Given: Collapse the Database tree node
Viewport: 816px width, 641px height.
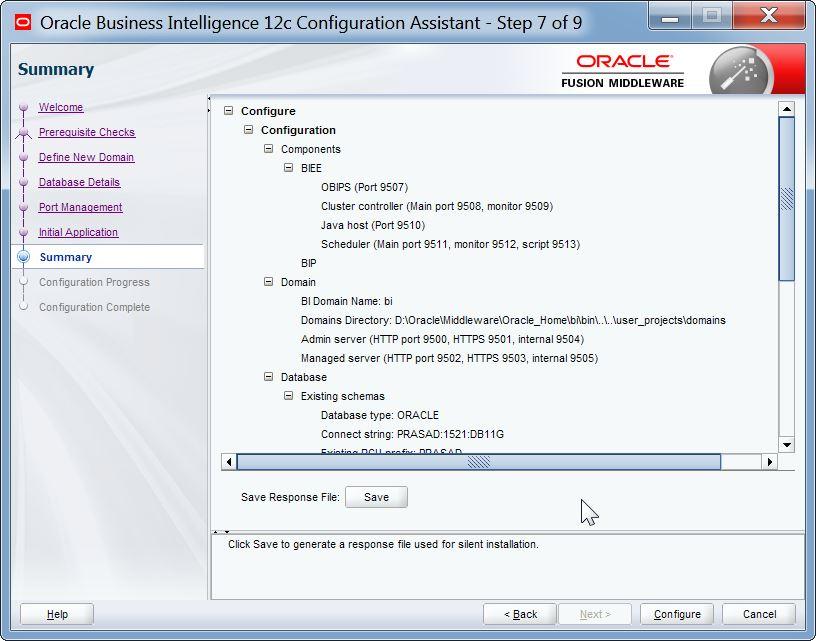Looking at the screenshot, I should [269, 377].
